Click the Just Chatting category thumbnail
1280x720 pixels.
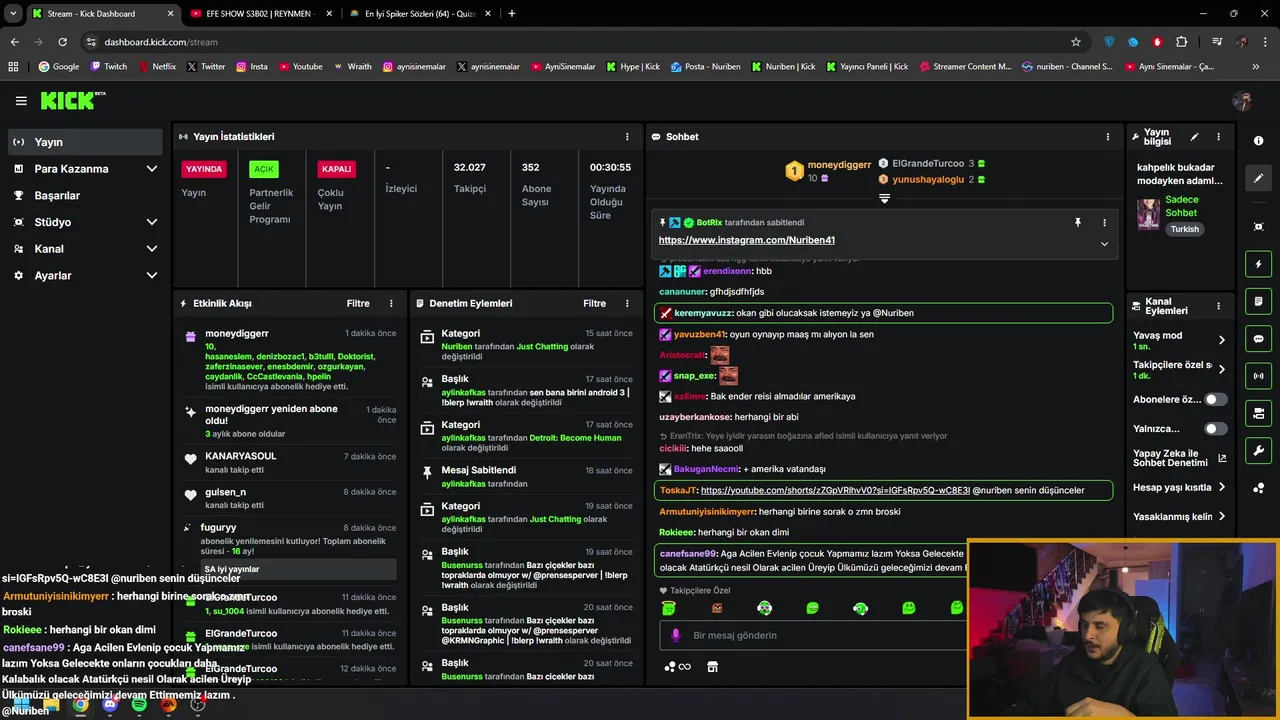[x=1148, y=213]
